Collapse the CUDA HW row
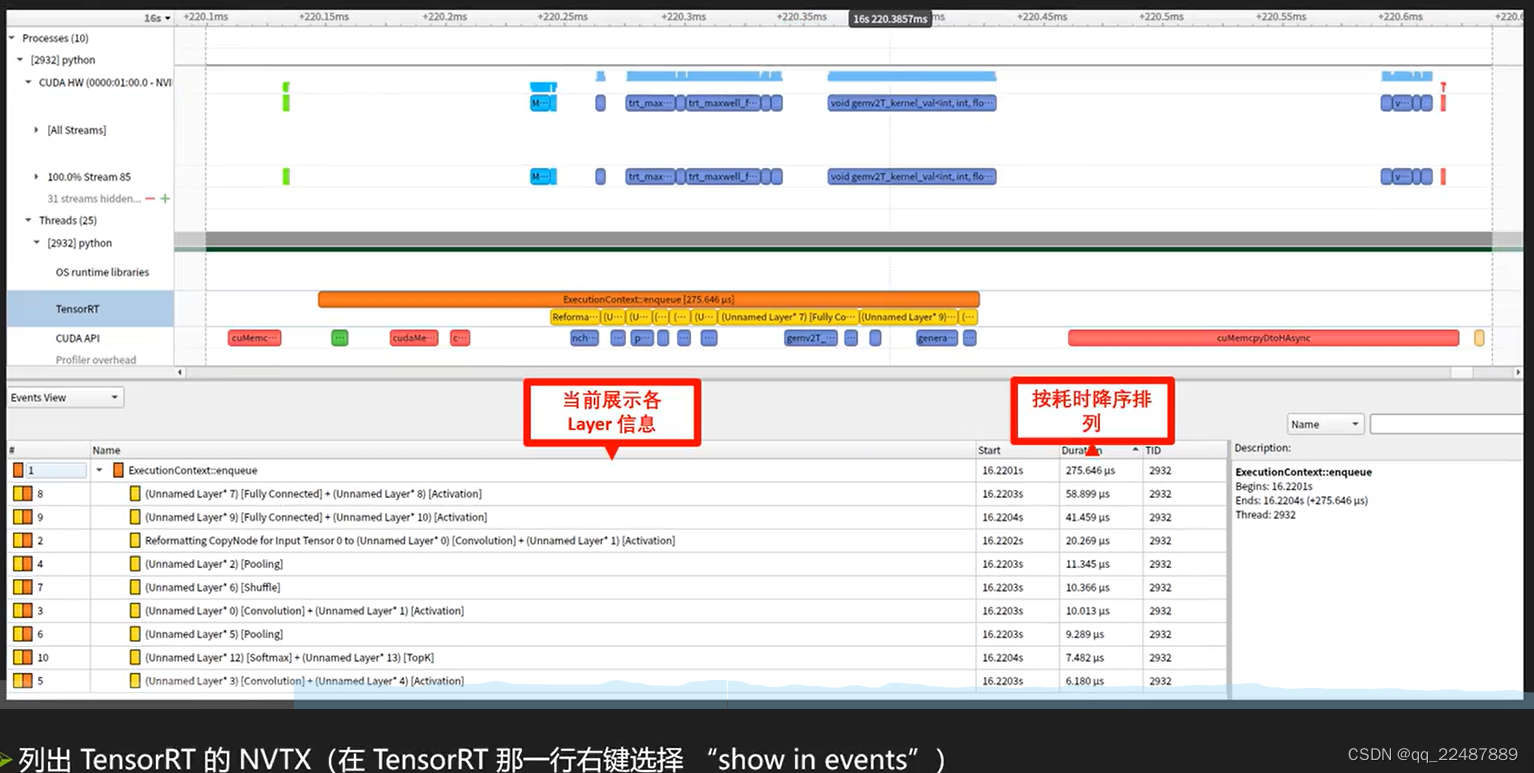Screen dimensions: 1534x773 (x=28, y=82)
